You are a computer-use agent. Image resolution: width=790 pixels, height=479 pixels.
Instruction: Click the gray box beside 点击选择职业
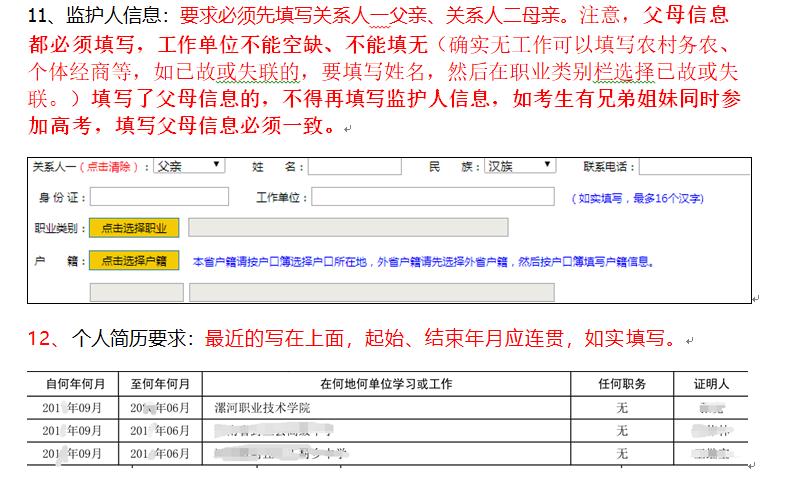[x=347, y=228]
